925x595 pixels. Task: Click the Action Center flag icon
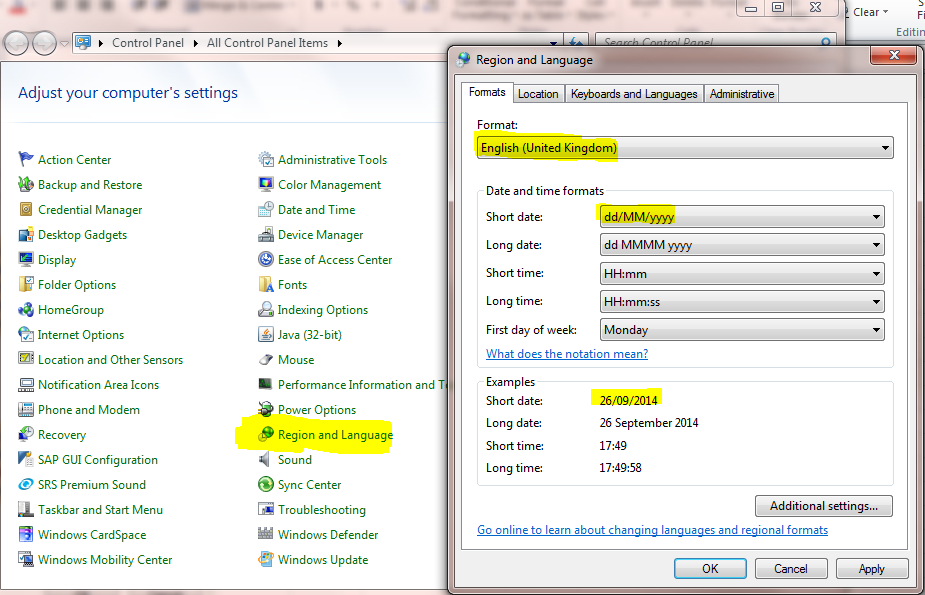pos(26,160)
